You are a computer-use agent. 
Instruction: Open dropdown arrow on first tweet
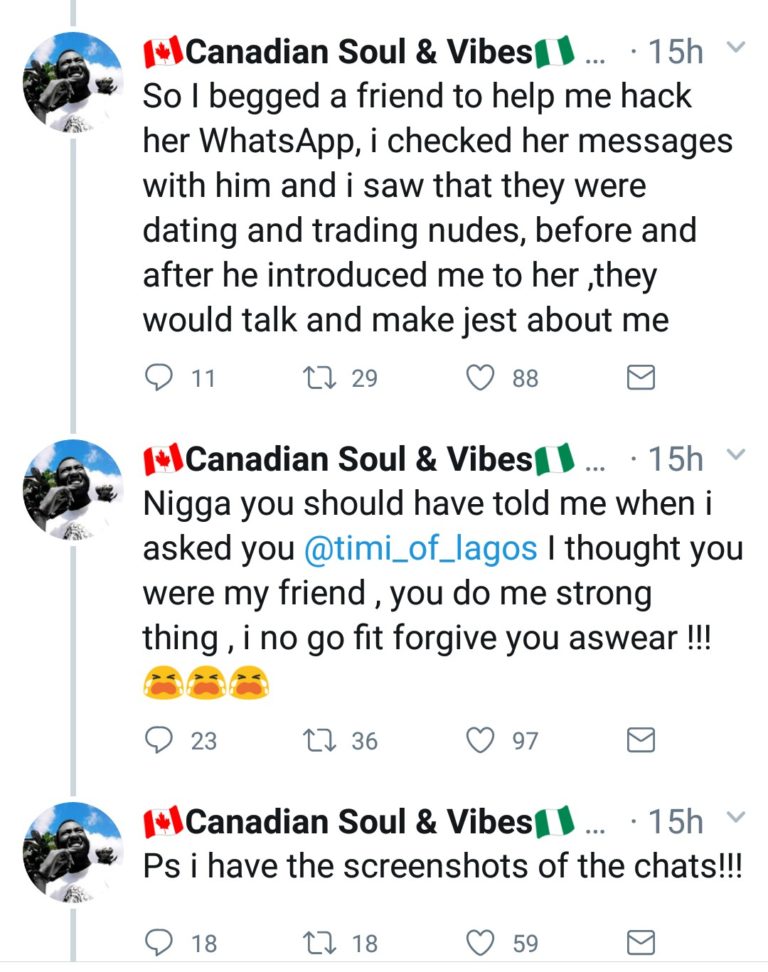pyautogui.click(x=735, y=48)
